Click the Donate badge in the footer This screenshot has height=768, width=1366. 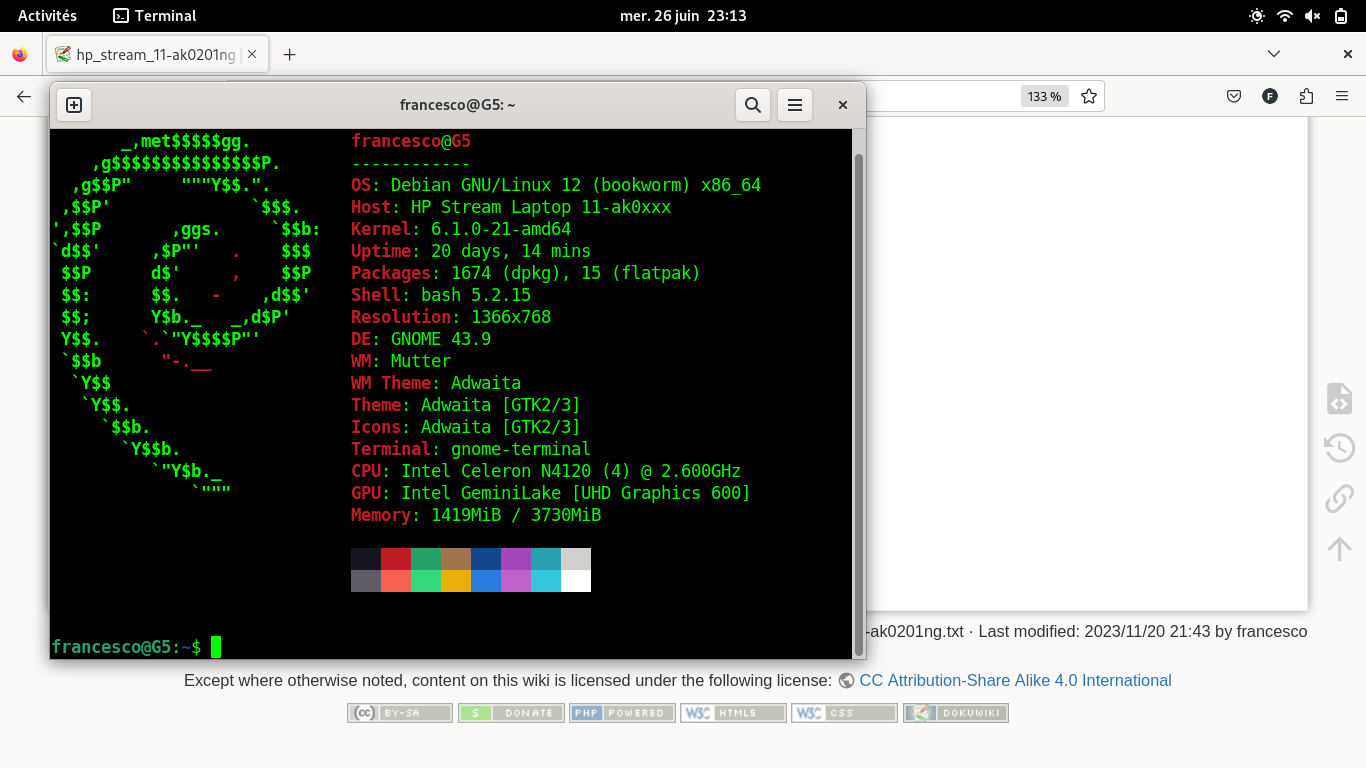point(511,713)
